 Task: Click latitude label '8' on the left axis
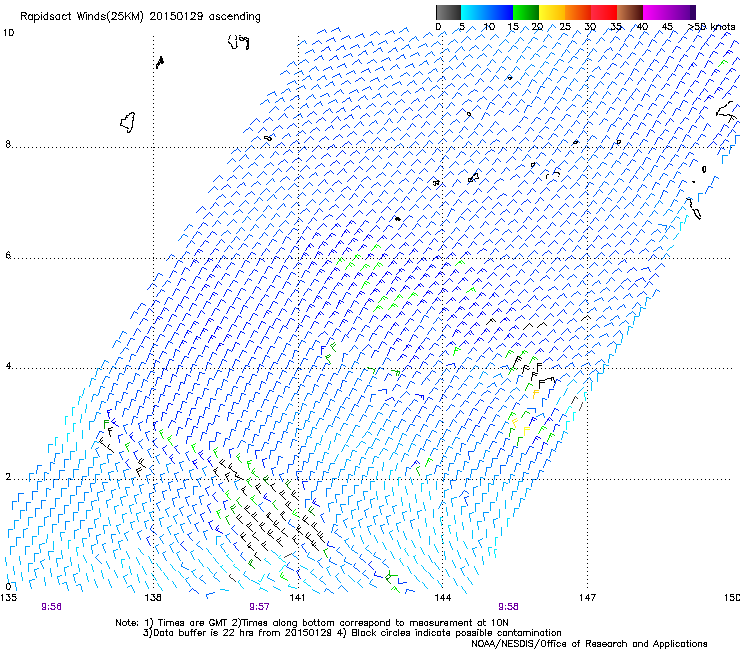click(8, 144)
